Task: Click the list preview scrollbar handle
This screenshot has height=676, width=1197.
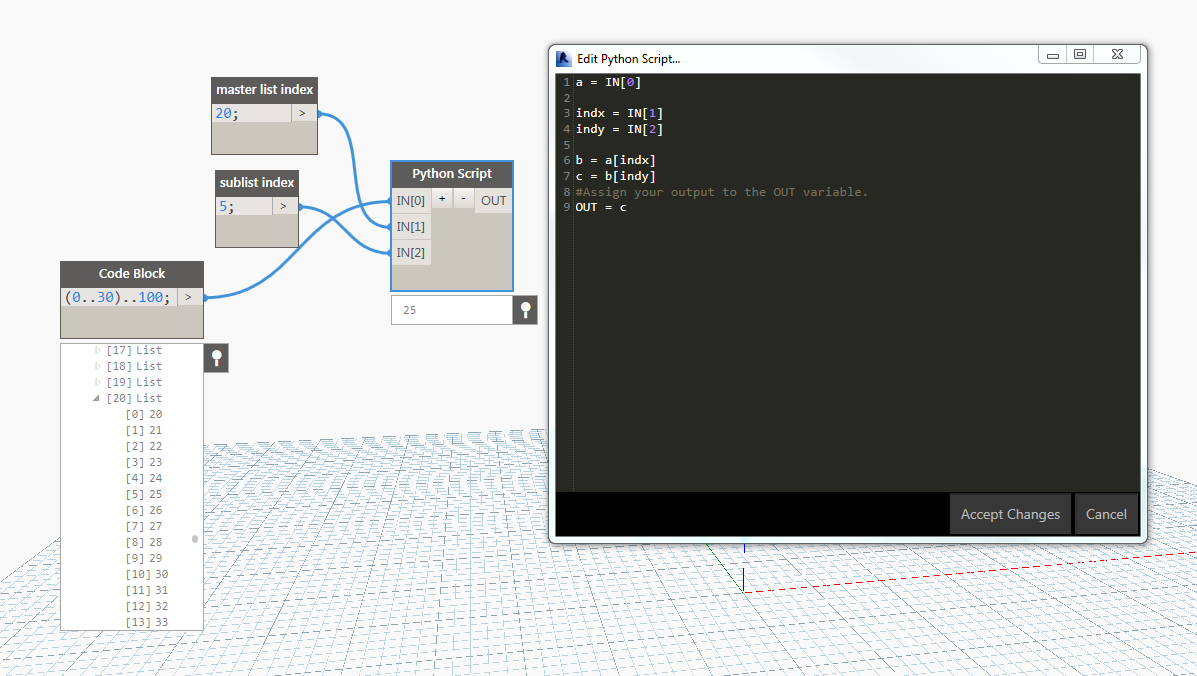Action: [195, 539]
